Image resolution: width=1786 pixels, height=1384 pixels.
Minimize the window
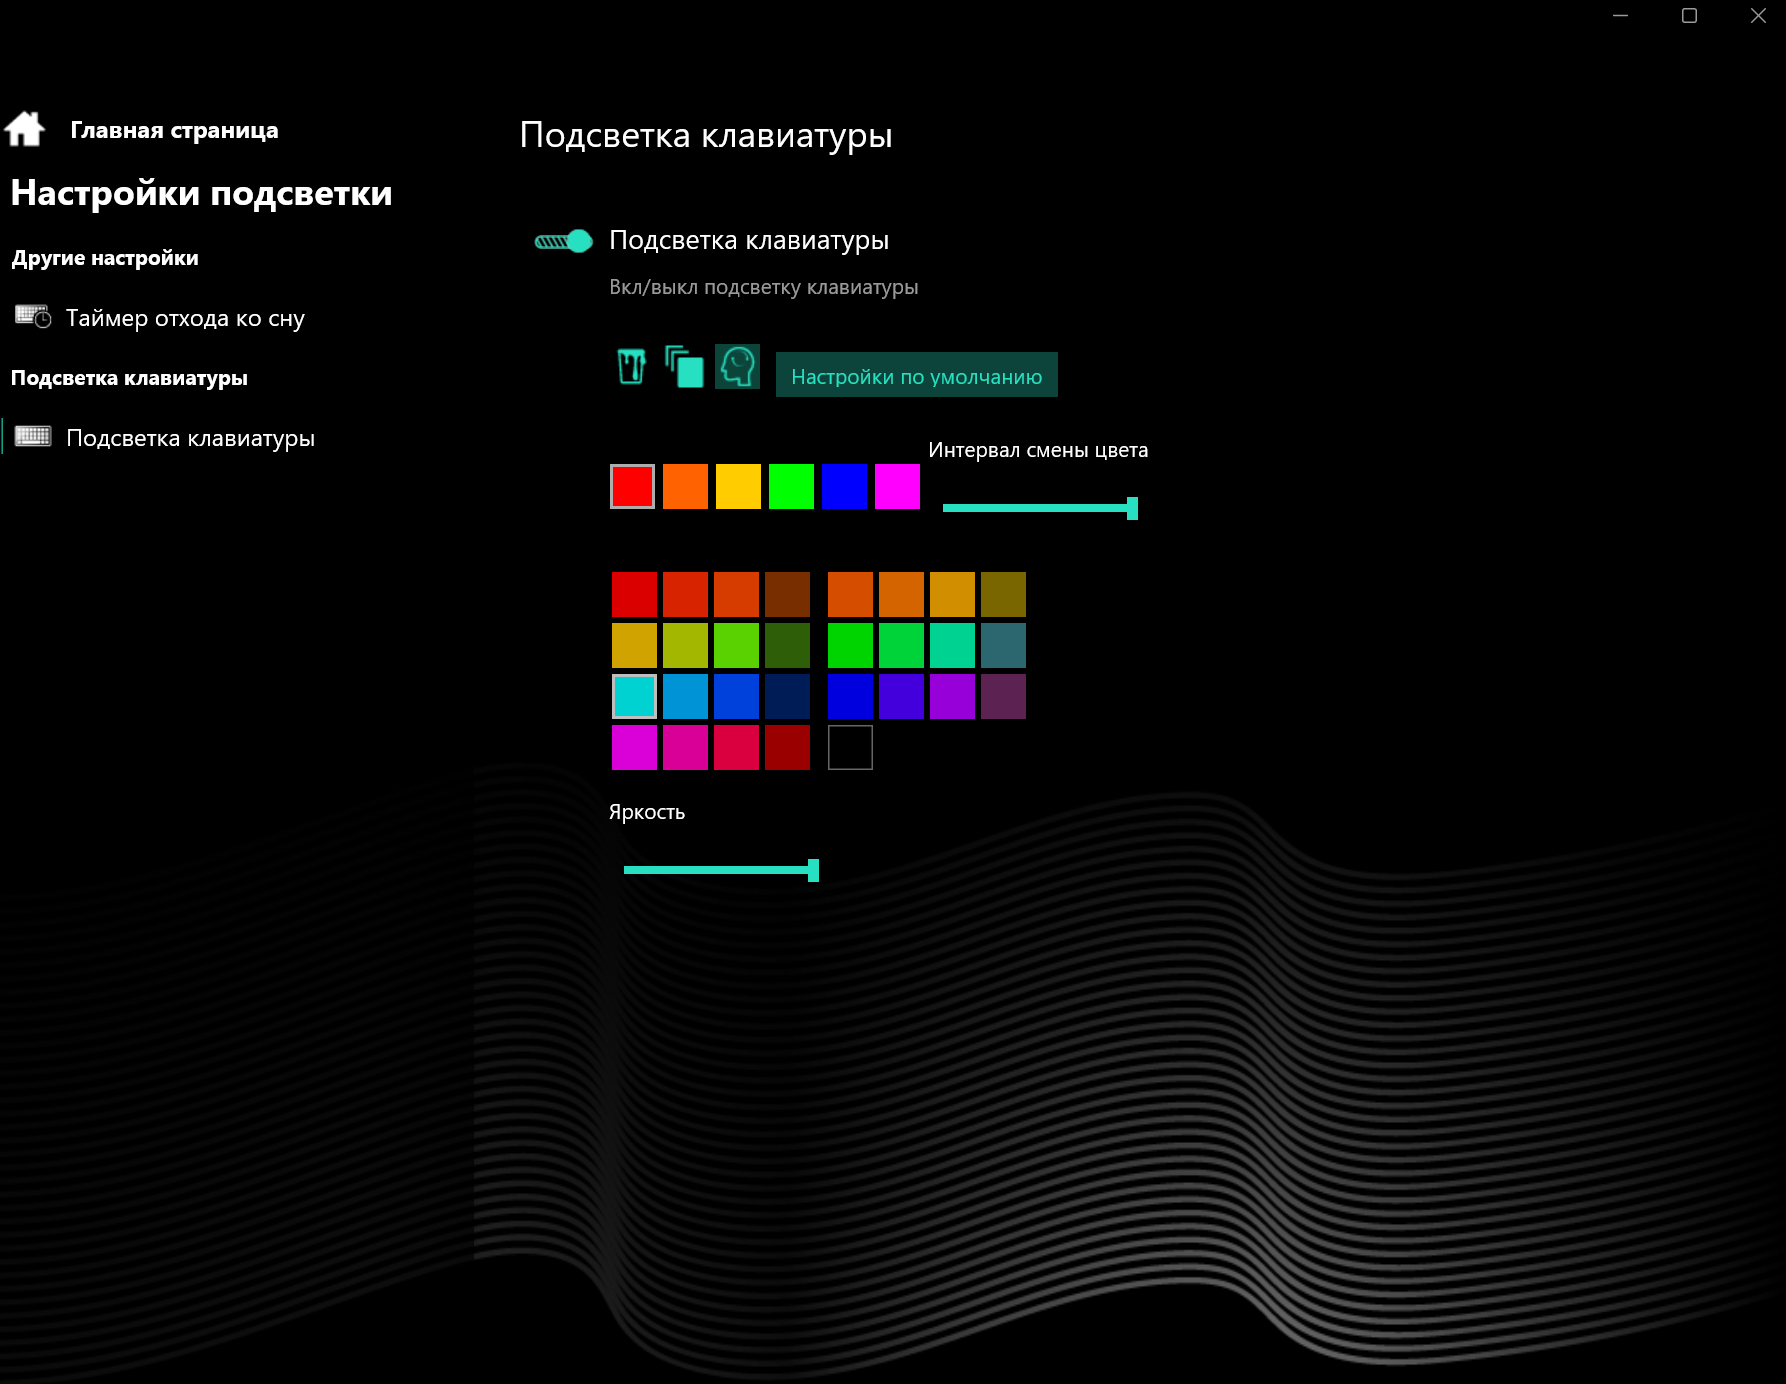tap(1621, 16)
